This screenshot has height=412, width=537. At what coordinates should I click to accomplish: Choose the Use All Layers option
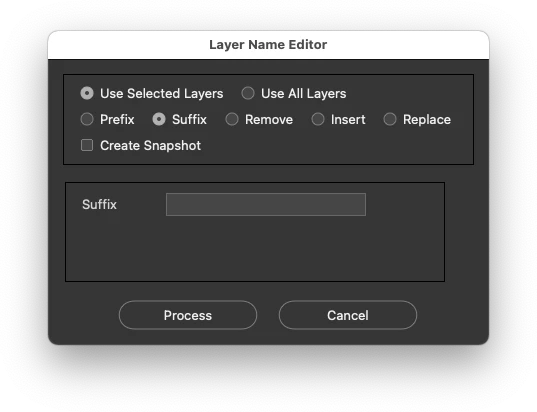tap(248, 93)
